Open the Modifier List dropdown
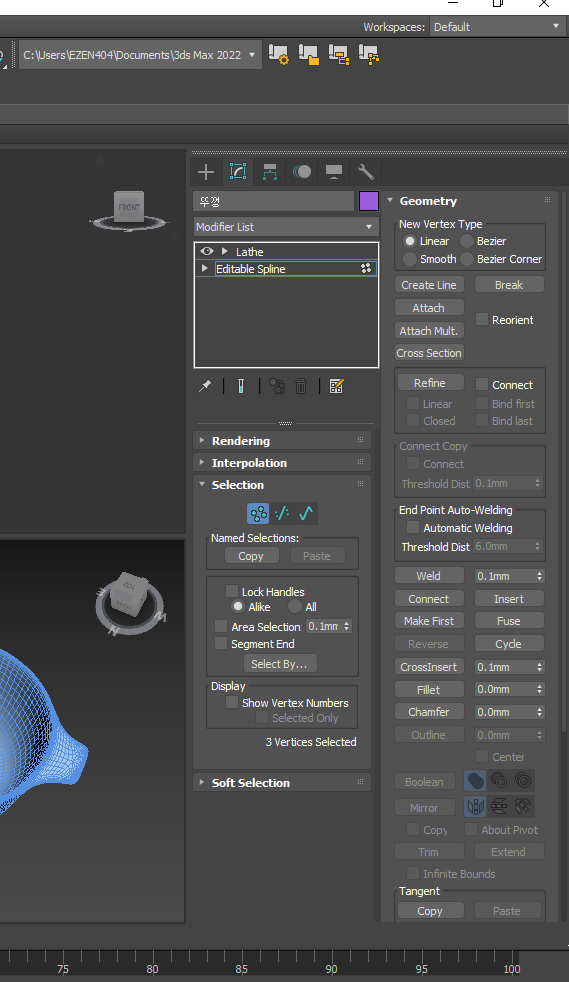Screen dimensions: 569x982 [285, 227]
